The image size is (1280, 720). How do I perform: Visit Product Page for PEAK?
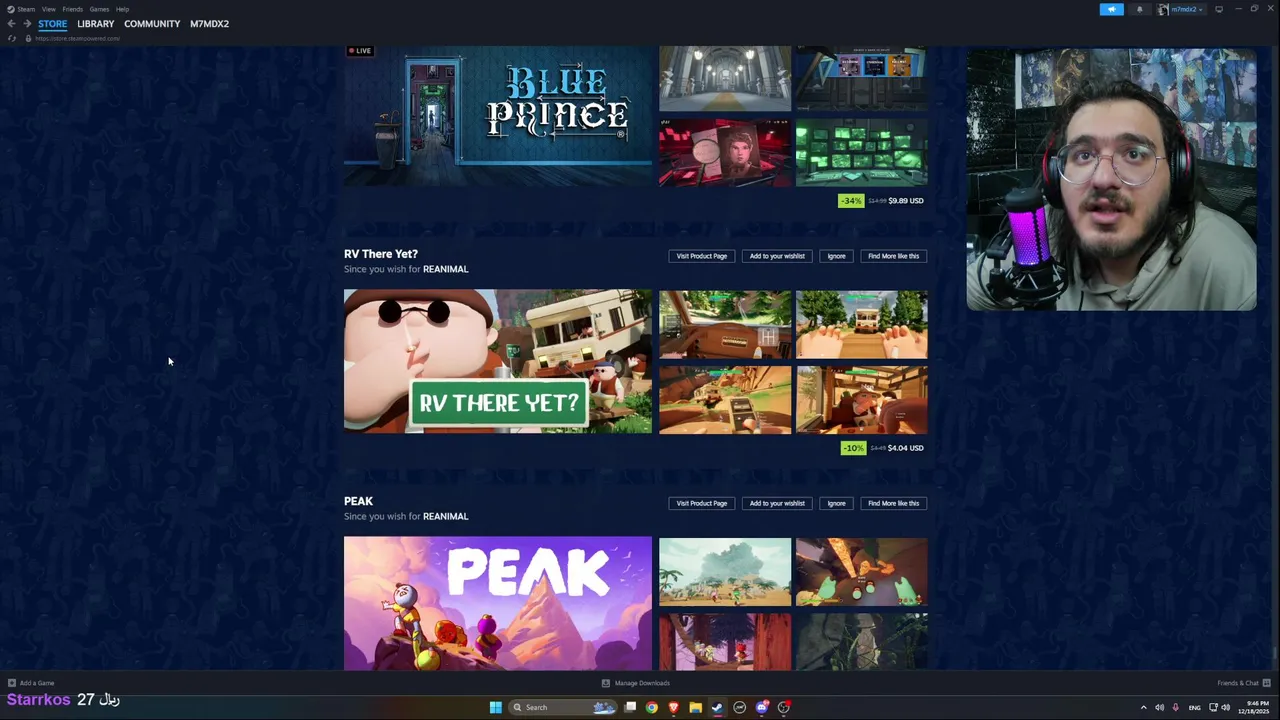click(702, 503)
